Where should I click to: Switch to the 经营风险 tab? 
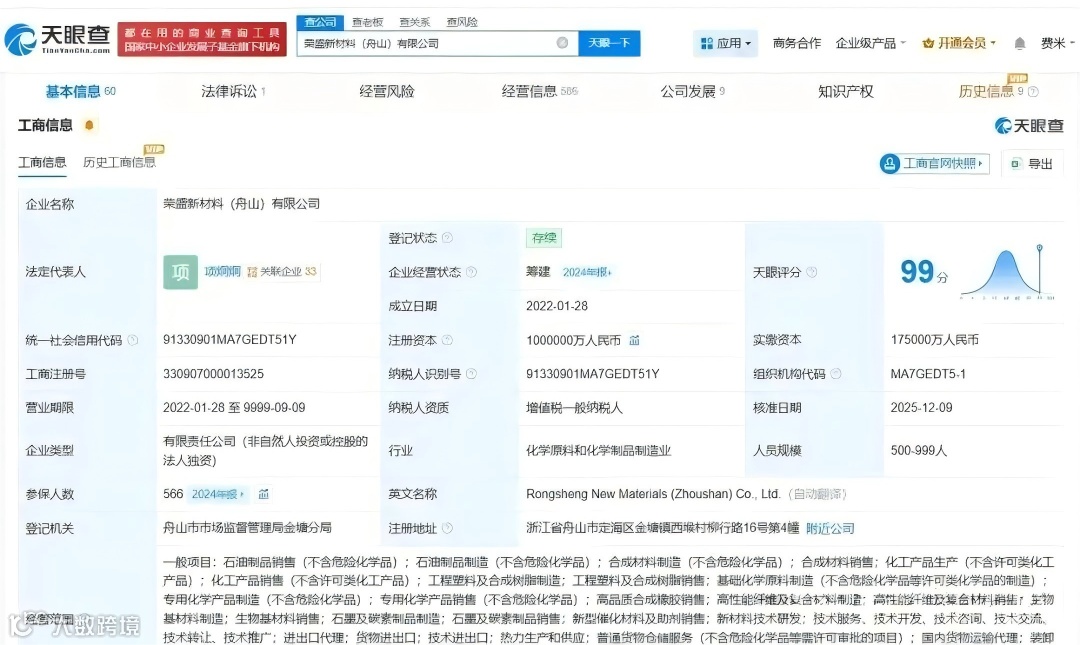[386, 91]
